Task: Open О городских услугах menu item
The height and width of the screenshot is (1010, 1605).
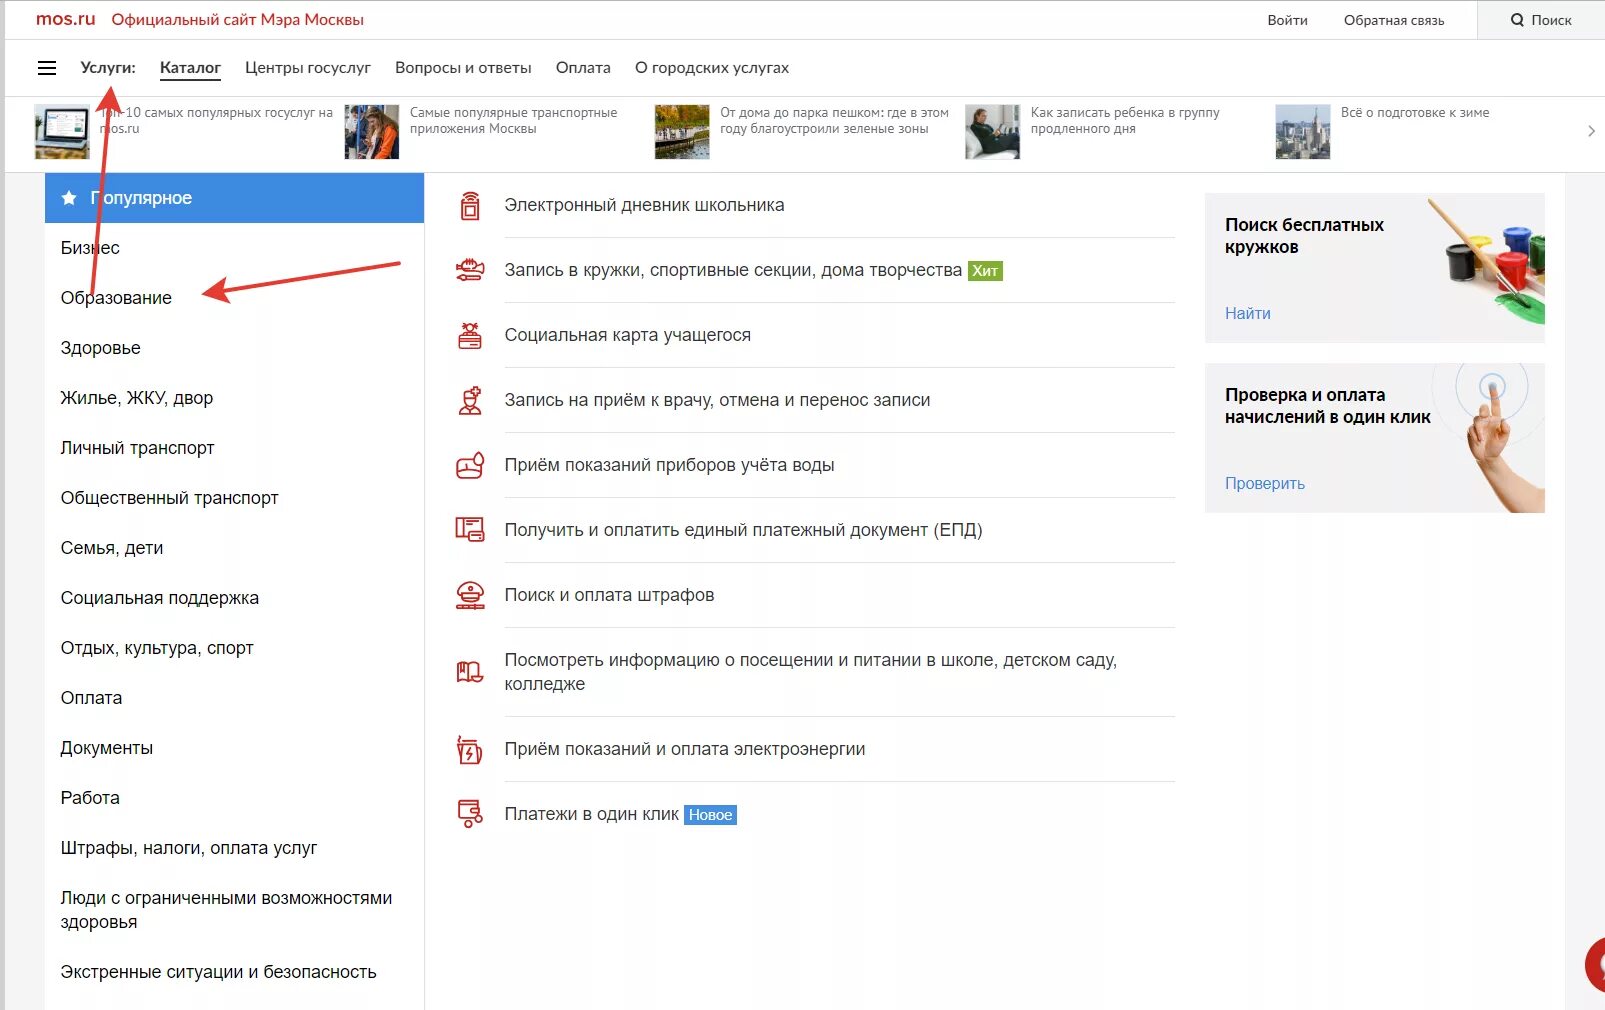Action: pyautogui.click(x=712, y=68)
